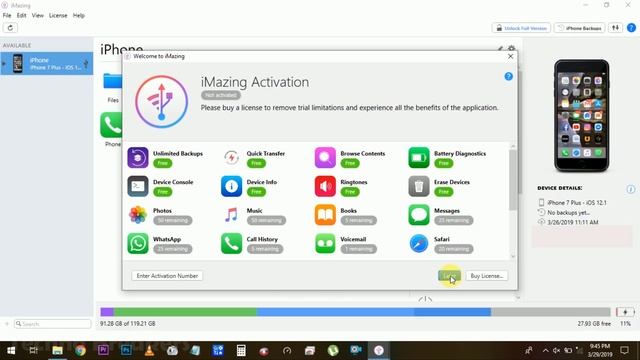
Task: Close the Welcome to iMazing dialog
Action: pos(510,56)
